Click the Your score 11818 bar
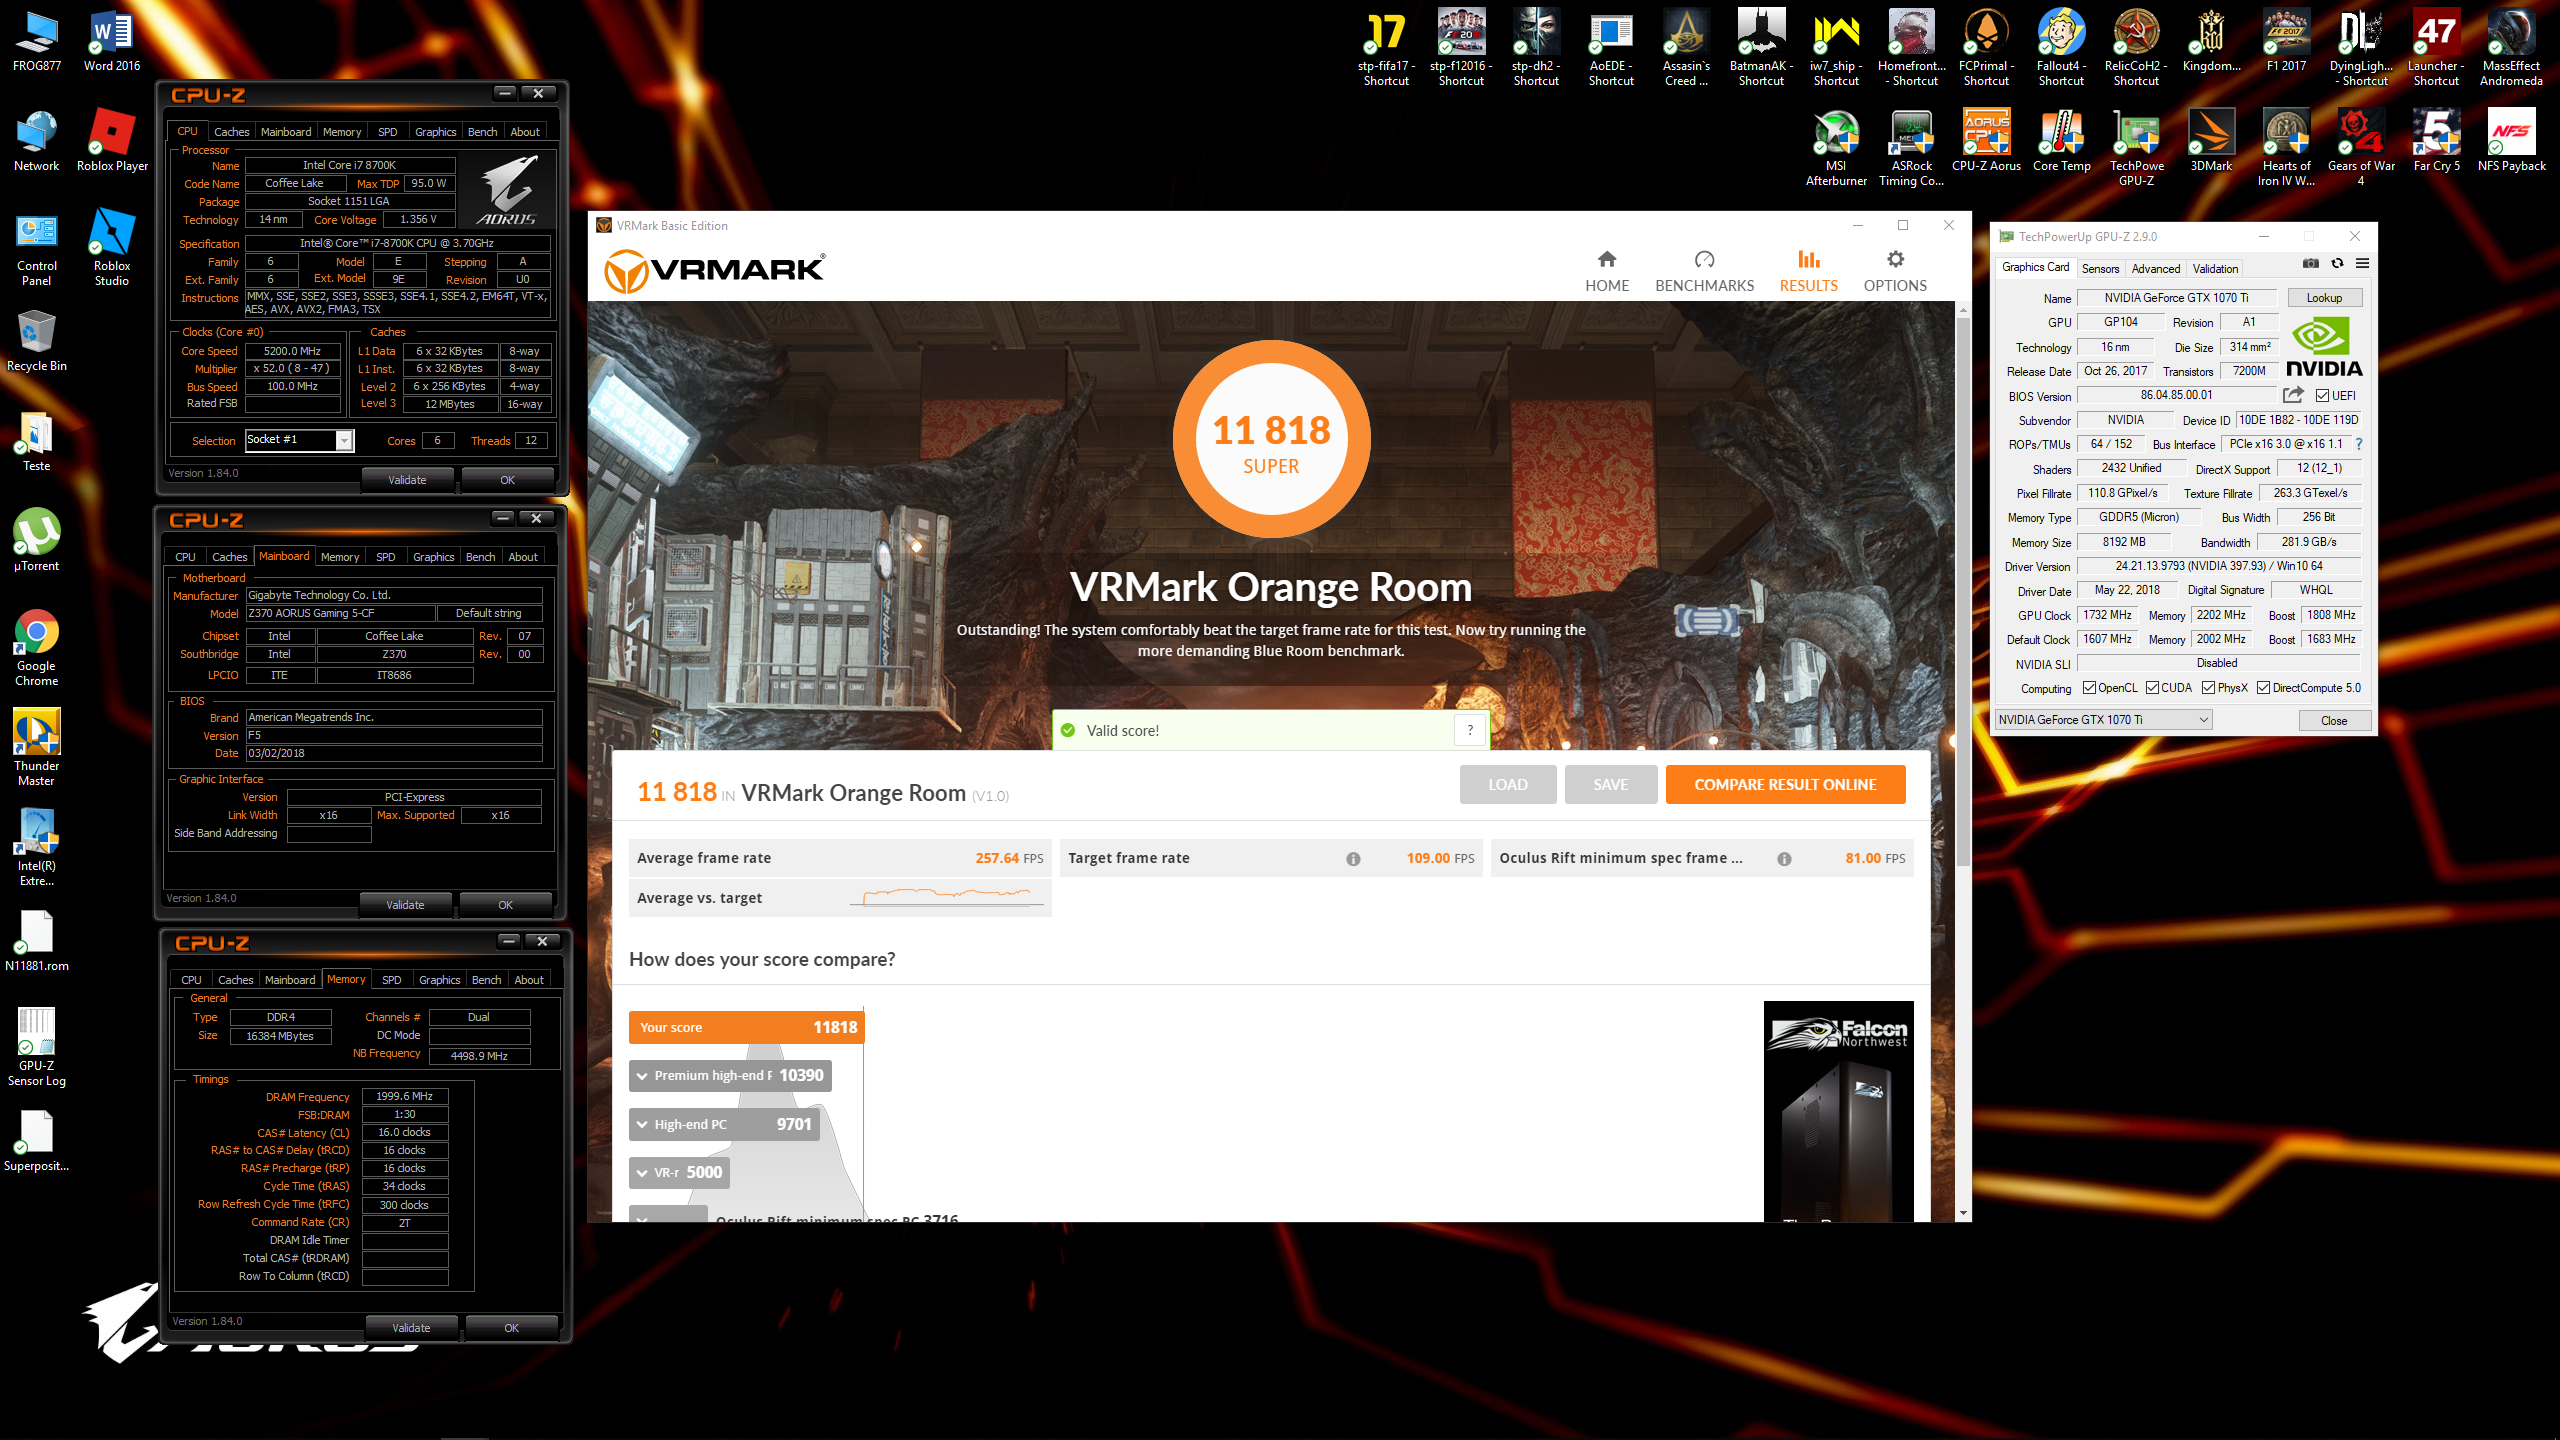The height and width of the screenshot is (1440, 2560). (746, 1027)
